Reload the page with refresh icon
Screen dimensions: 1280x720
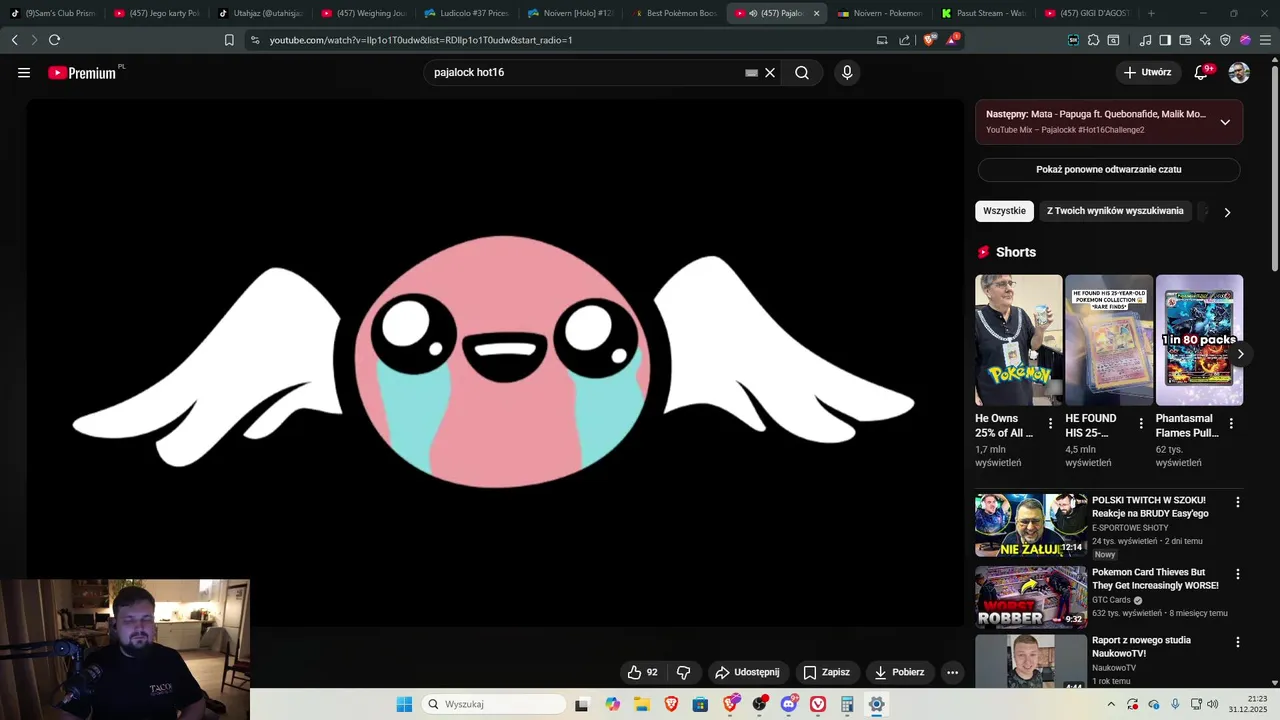click(54, 40)
